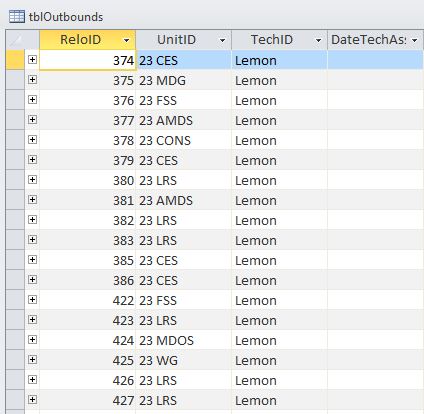
Task: Open the ReloID column filter dropdown
Action: 126,40
